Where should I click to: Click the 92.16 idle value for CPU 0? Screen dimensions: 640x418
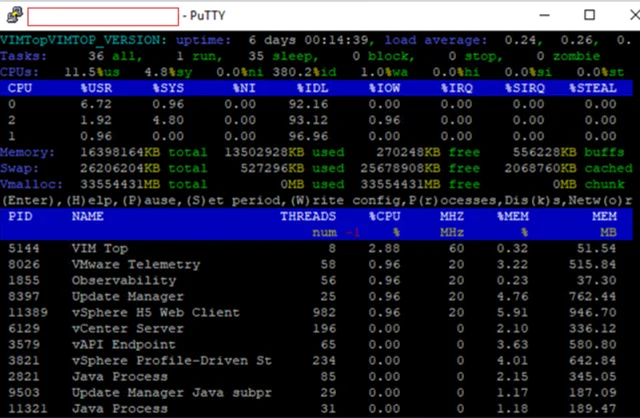coord(309,104)
